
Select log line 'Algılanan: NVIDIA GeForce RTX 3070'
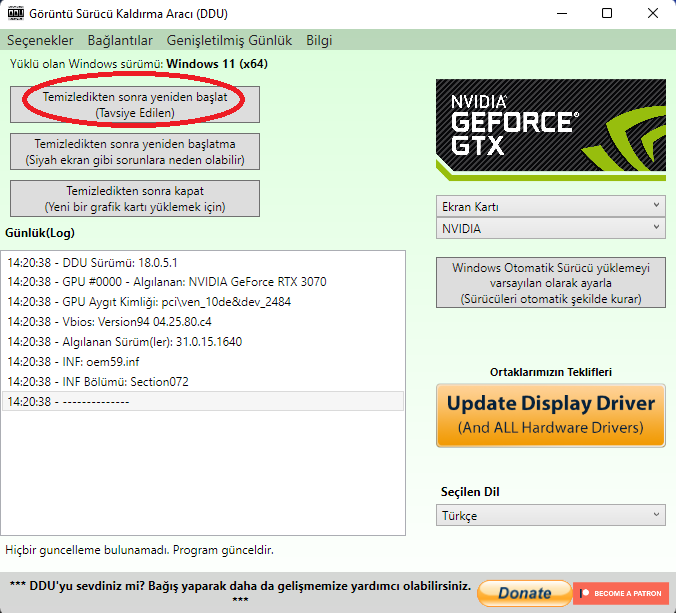click(x=203, y=282)
